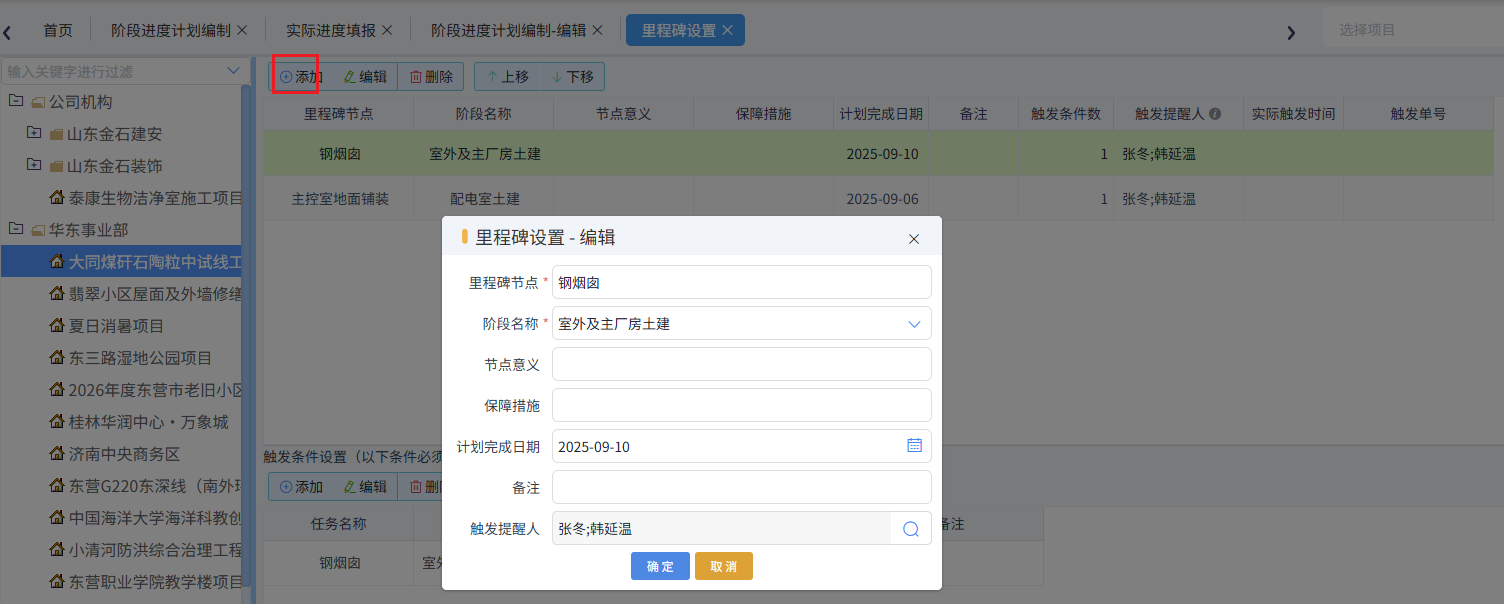
Task: Click the 实际触发时间 column header
Action: tap(1293, 114)
